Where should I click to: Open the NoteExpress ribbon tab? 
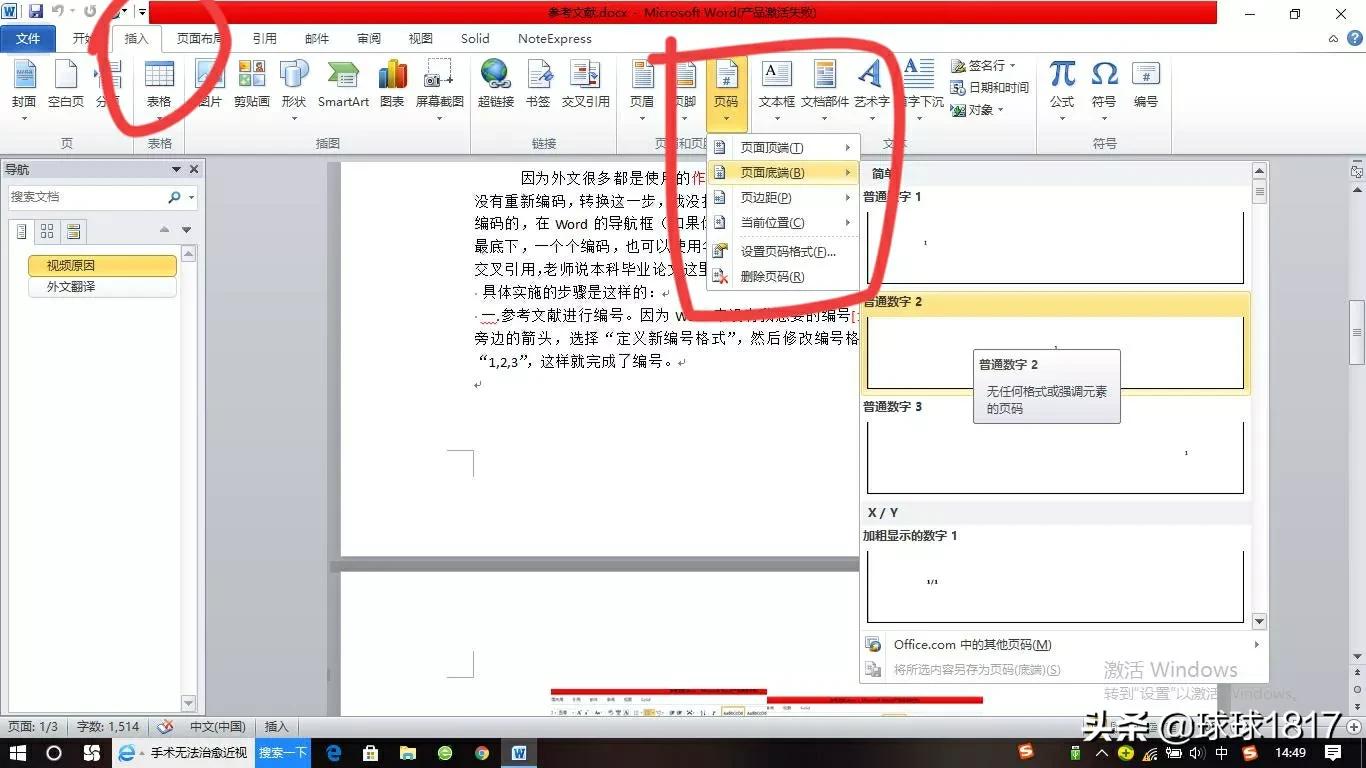click(553, 38)
